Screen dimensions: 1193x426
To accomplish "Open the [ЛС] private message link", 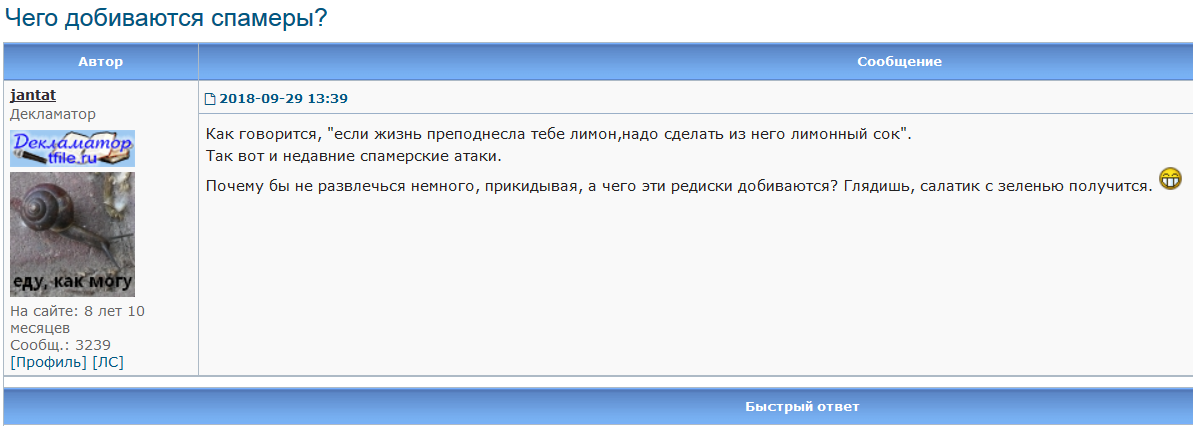I will [108, 362].
